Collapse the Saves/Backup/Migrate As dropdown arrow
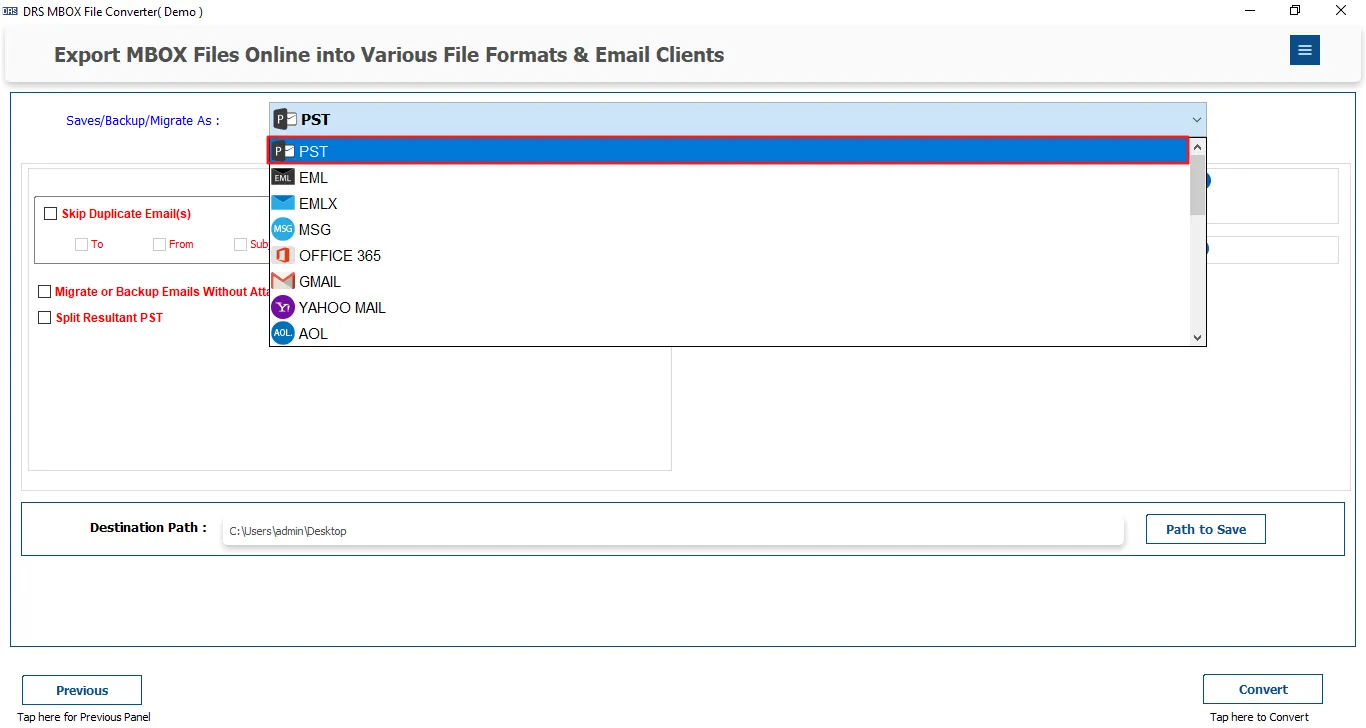 coord(1197,120)
